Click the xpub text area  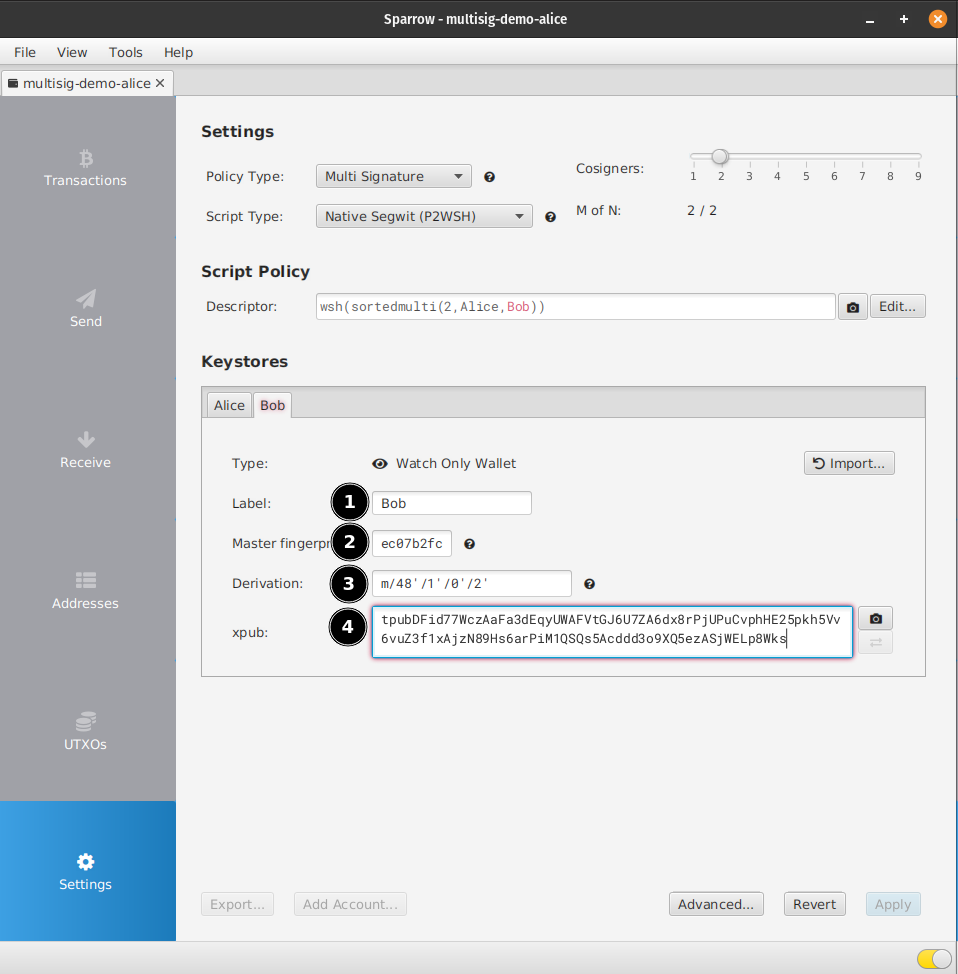click(612, 632)
